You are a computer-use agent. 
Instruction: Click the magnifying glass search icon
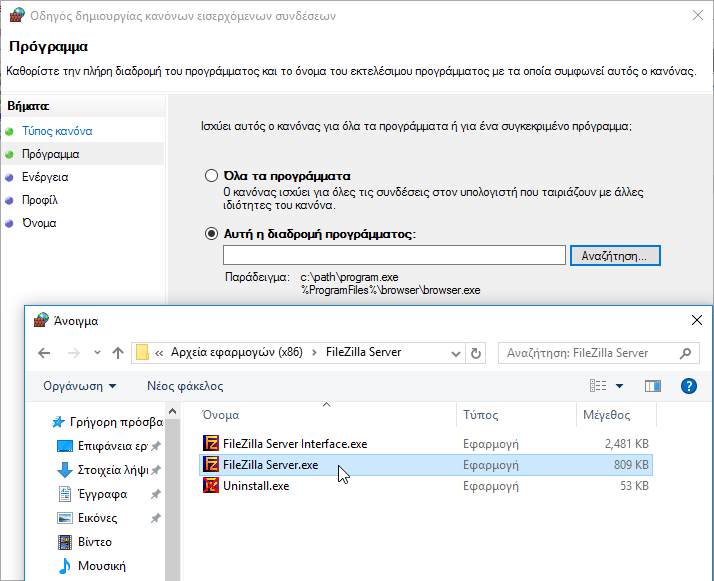685,353
